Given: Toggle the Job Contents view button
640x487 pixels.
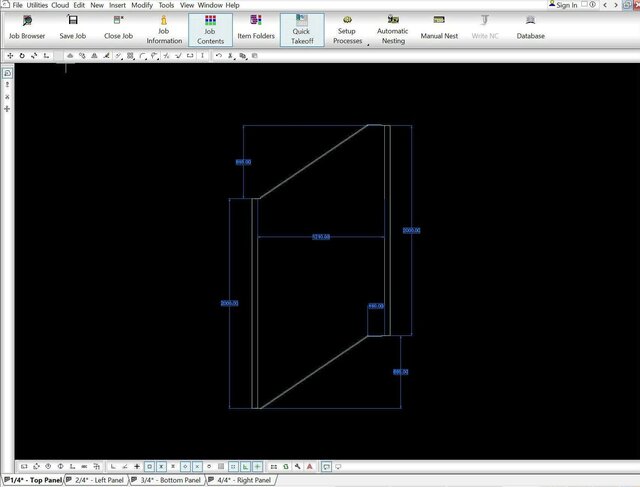Looking at the screenshot, I should pyautogui.click(x=210, y=27).
